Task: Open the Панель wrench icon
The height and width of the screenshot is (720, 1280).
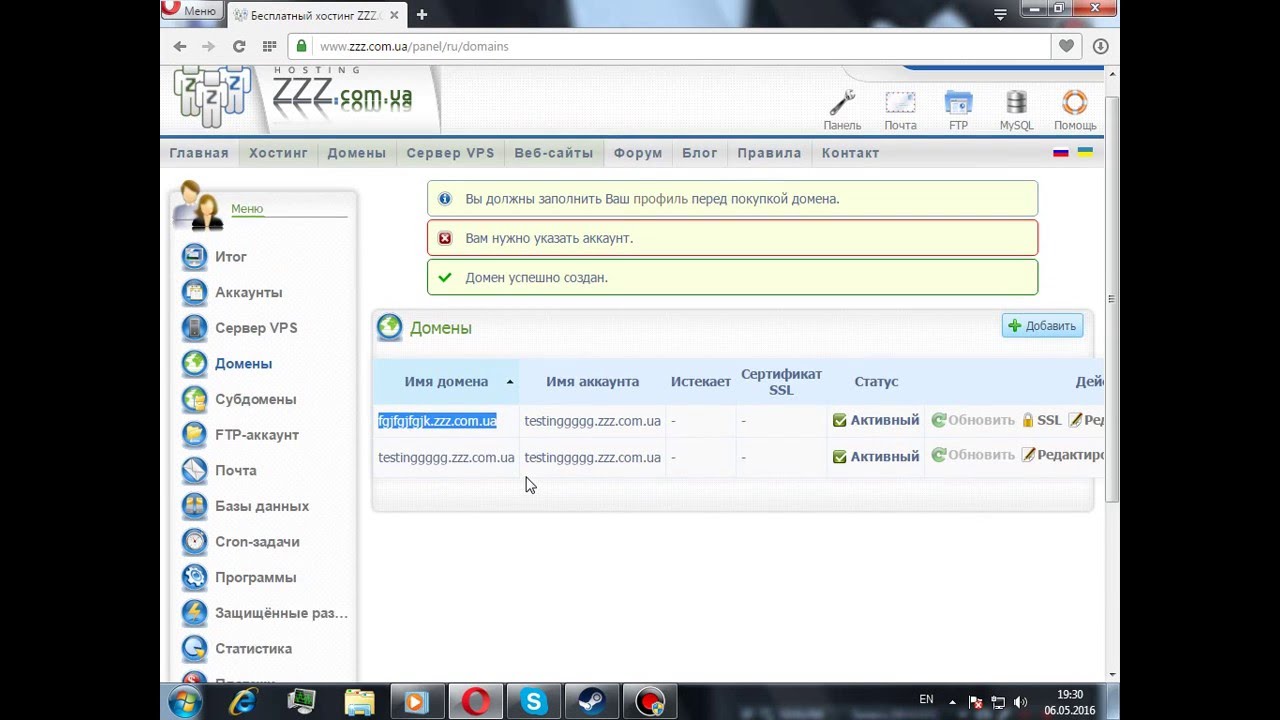Action: click(842, 103)
